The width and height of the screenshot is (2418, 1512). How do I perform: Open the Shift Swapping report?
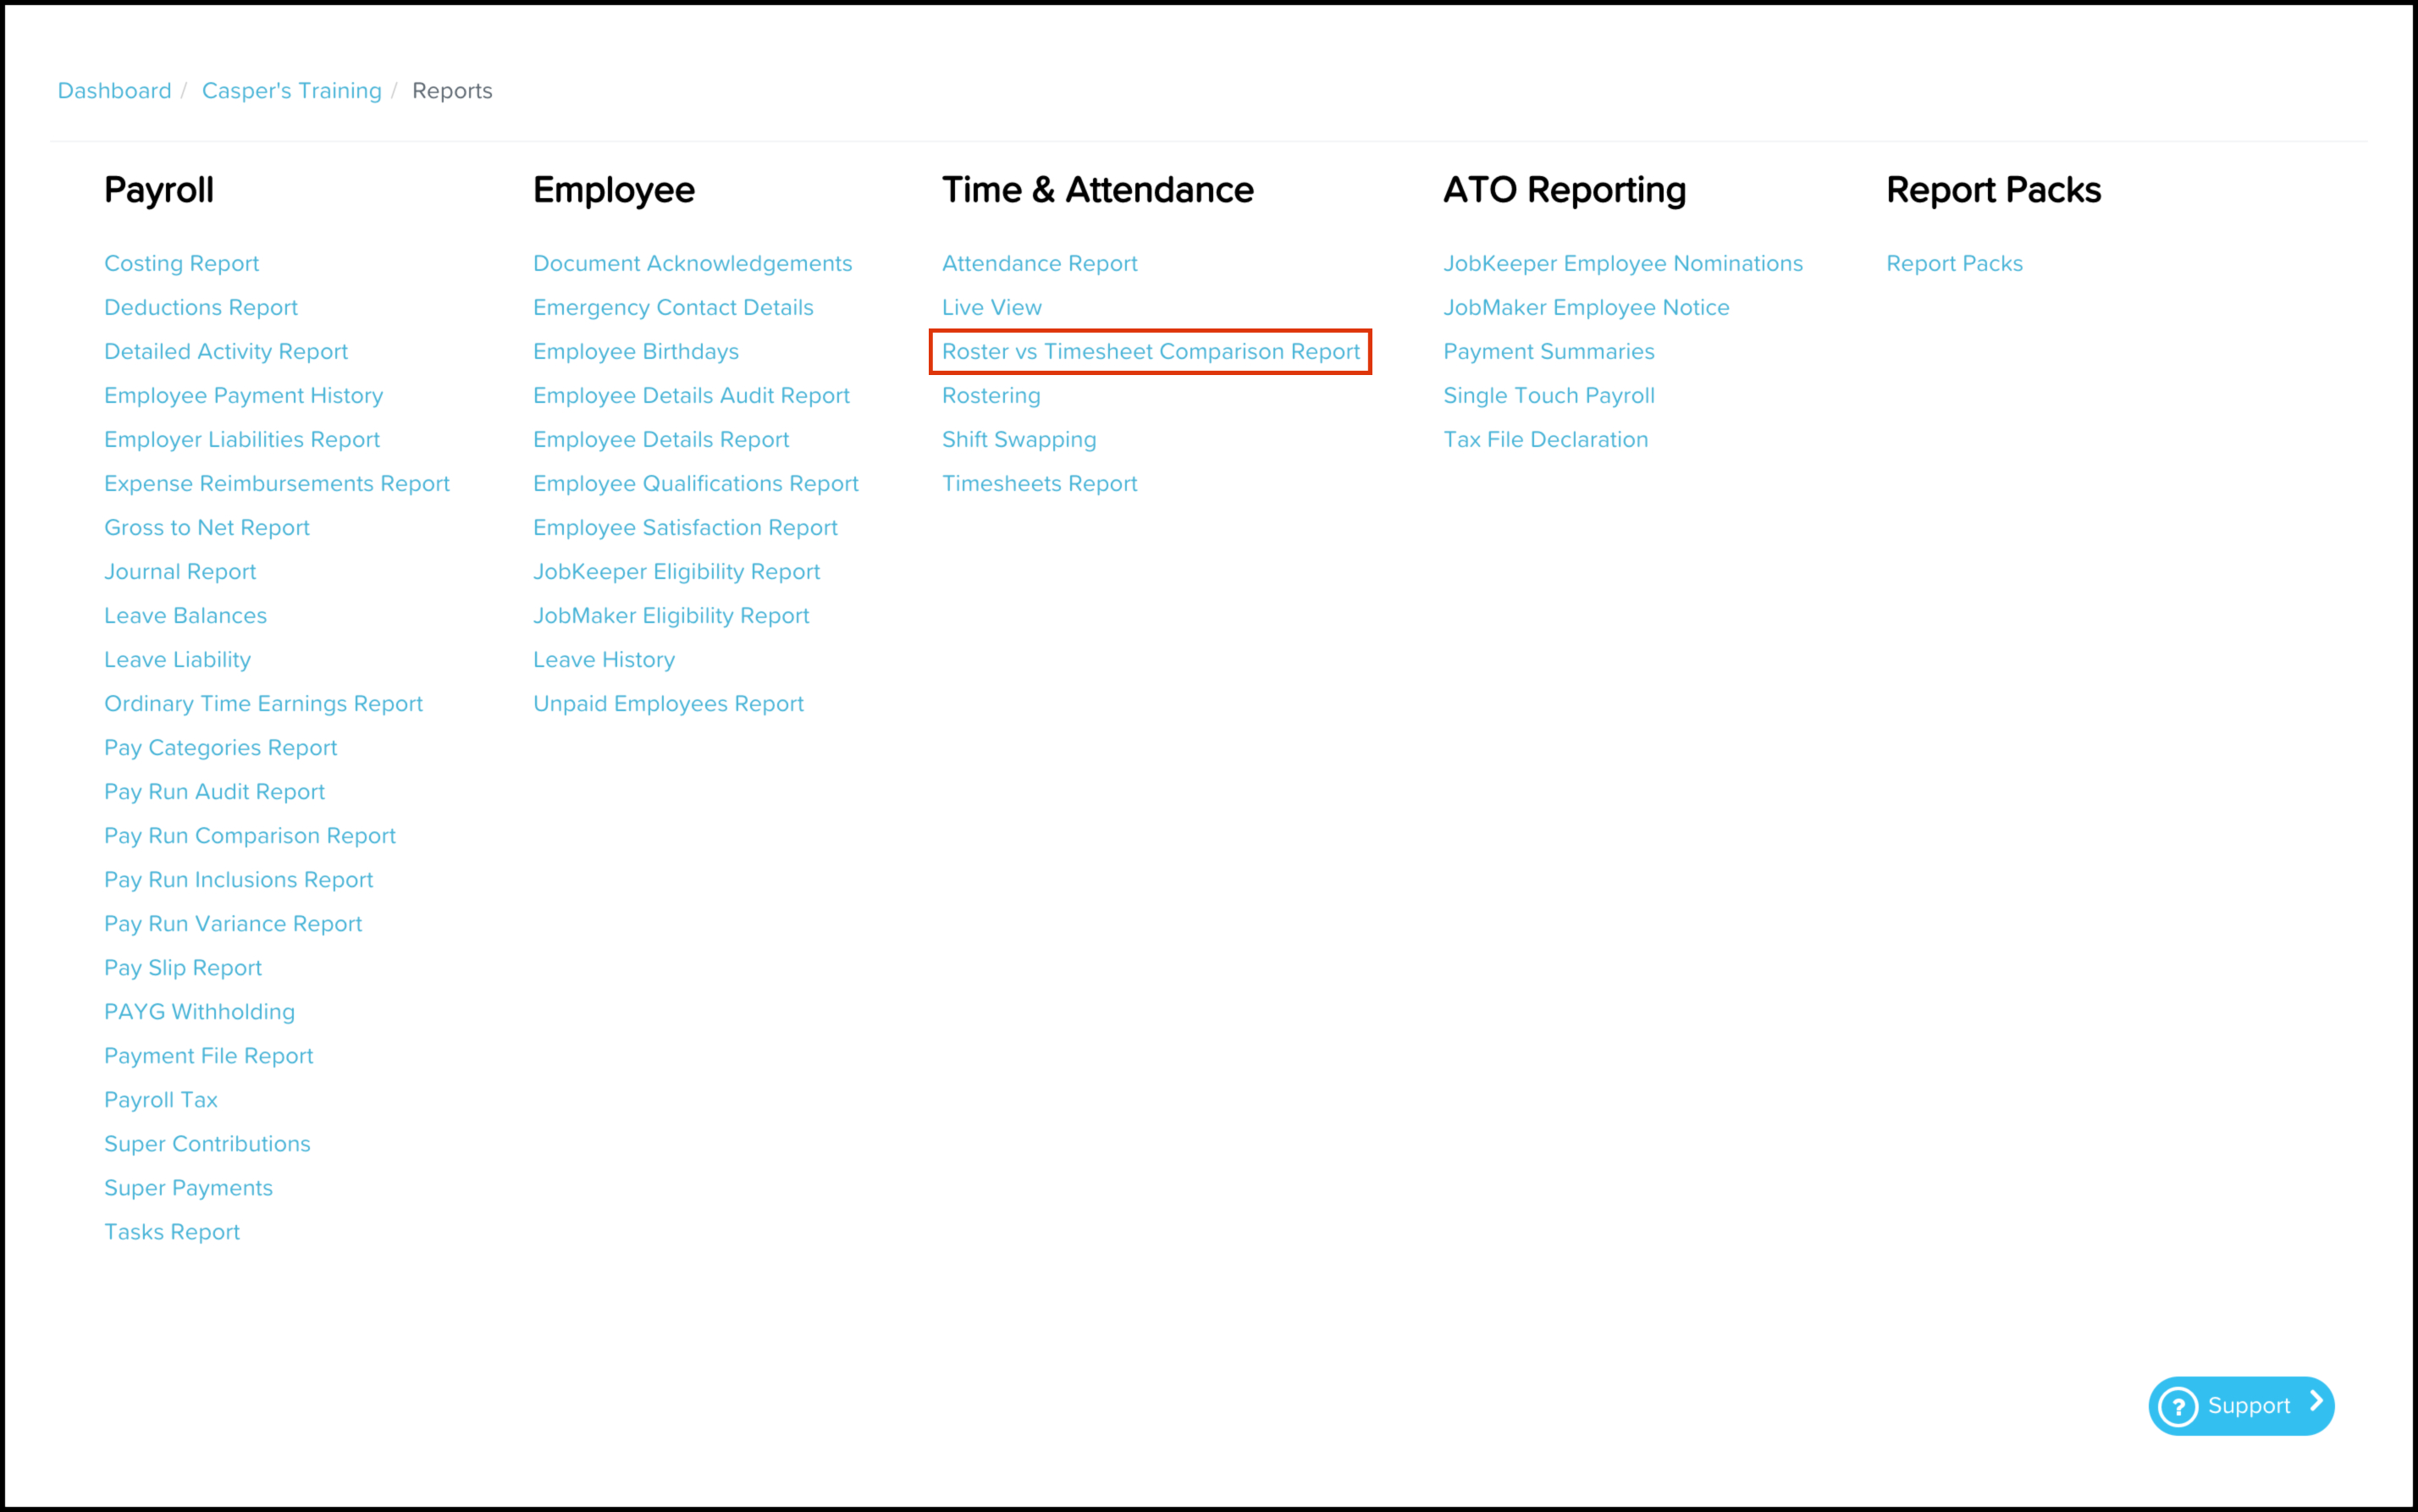click(x=1018, y=440)
